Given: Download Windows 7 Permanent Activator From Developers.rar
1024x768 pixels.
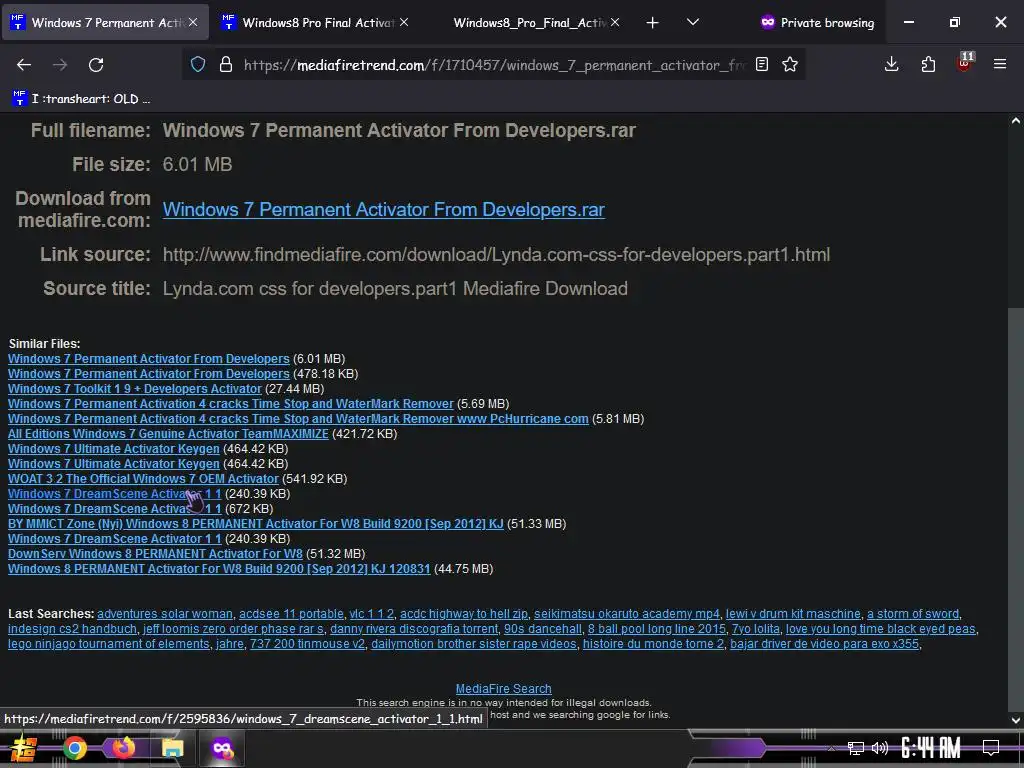Looking at the screenshot, I should pyautogui.click(x=383, y=210).
